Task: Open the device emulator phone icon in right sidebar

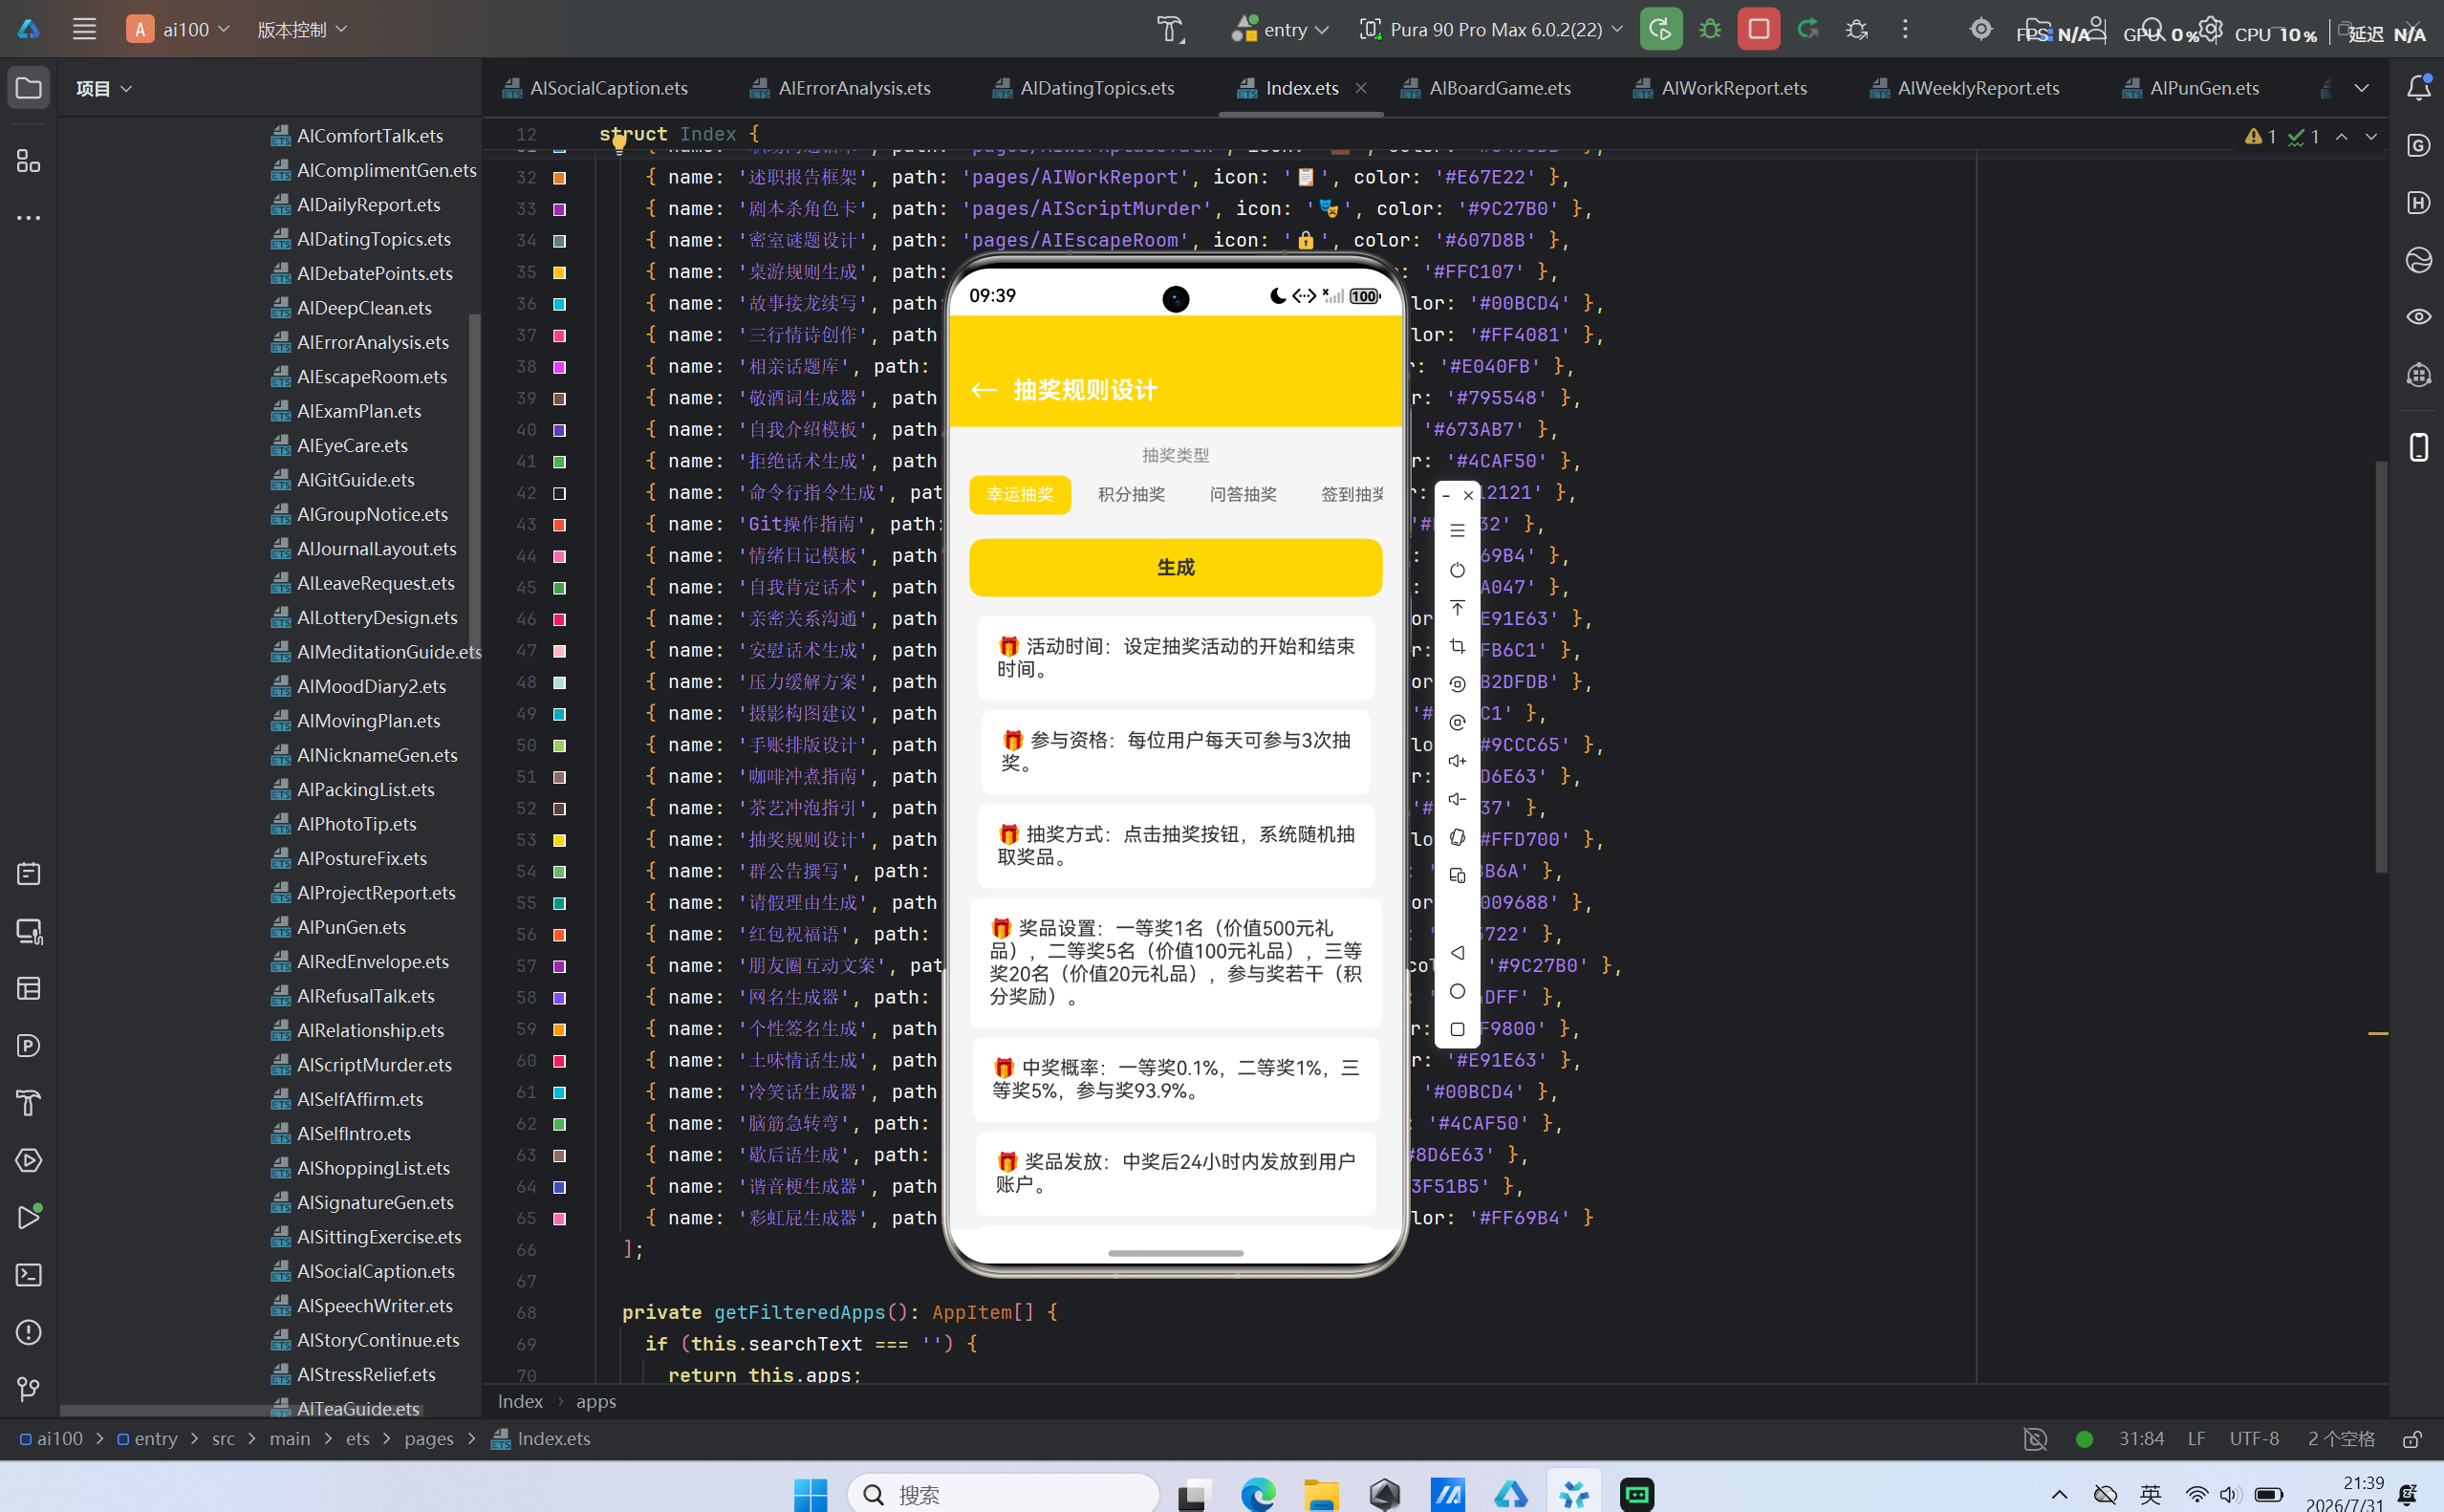Action: (x=2418, y=447)
